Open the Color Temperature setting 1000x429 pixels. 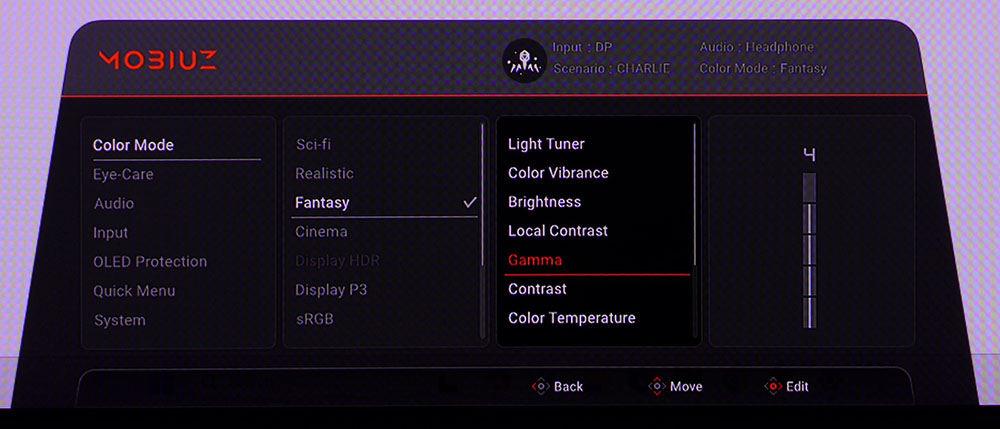coord(571,318)
